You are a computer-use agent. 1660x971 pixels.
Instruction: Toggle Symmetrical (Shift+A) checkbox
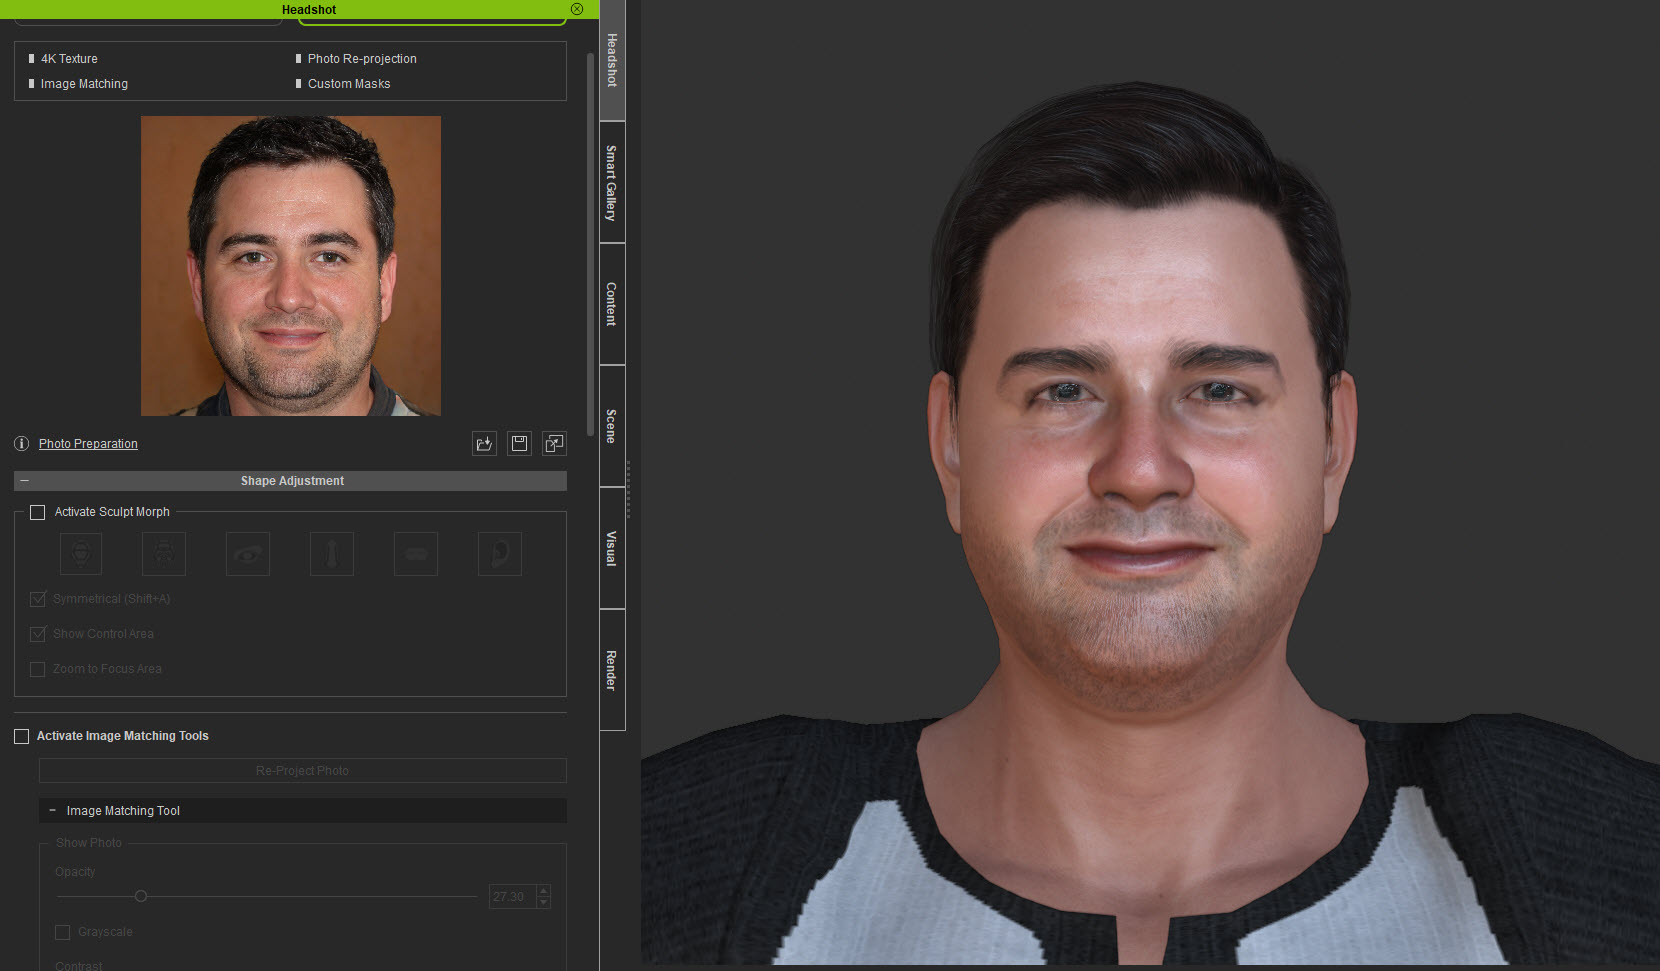(x=38, y=599)
